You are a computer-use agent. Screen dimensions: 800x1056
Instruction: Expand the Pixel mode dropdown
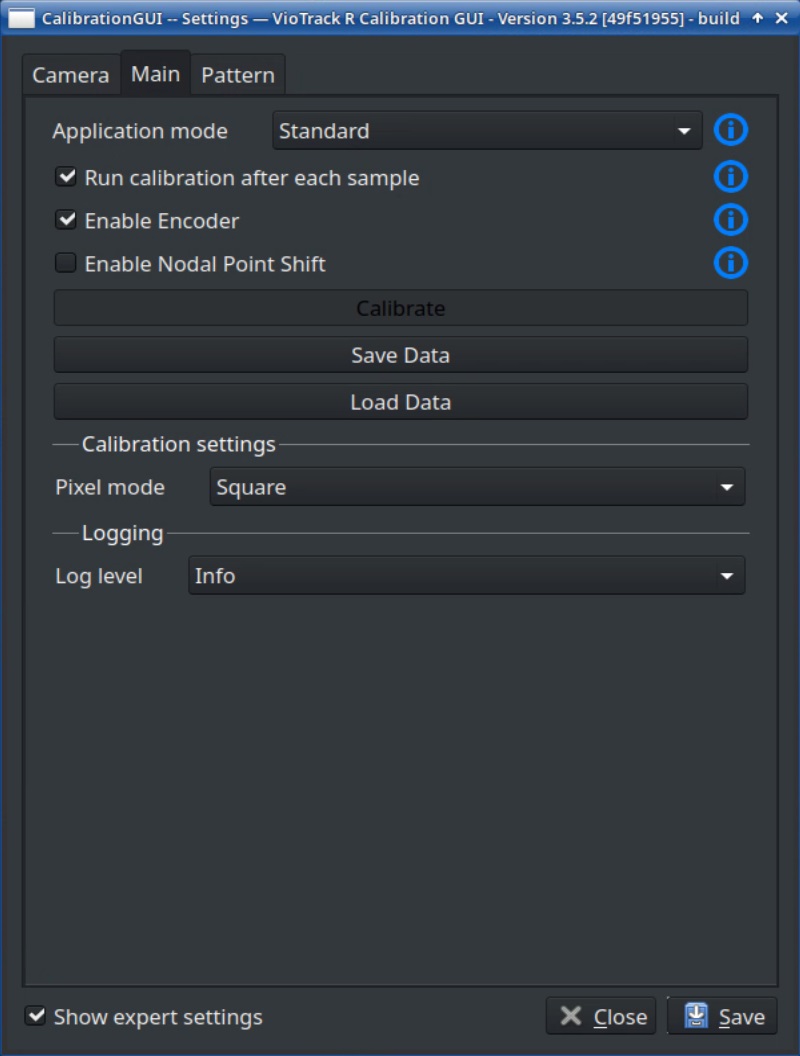click(x=477, y=488)
